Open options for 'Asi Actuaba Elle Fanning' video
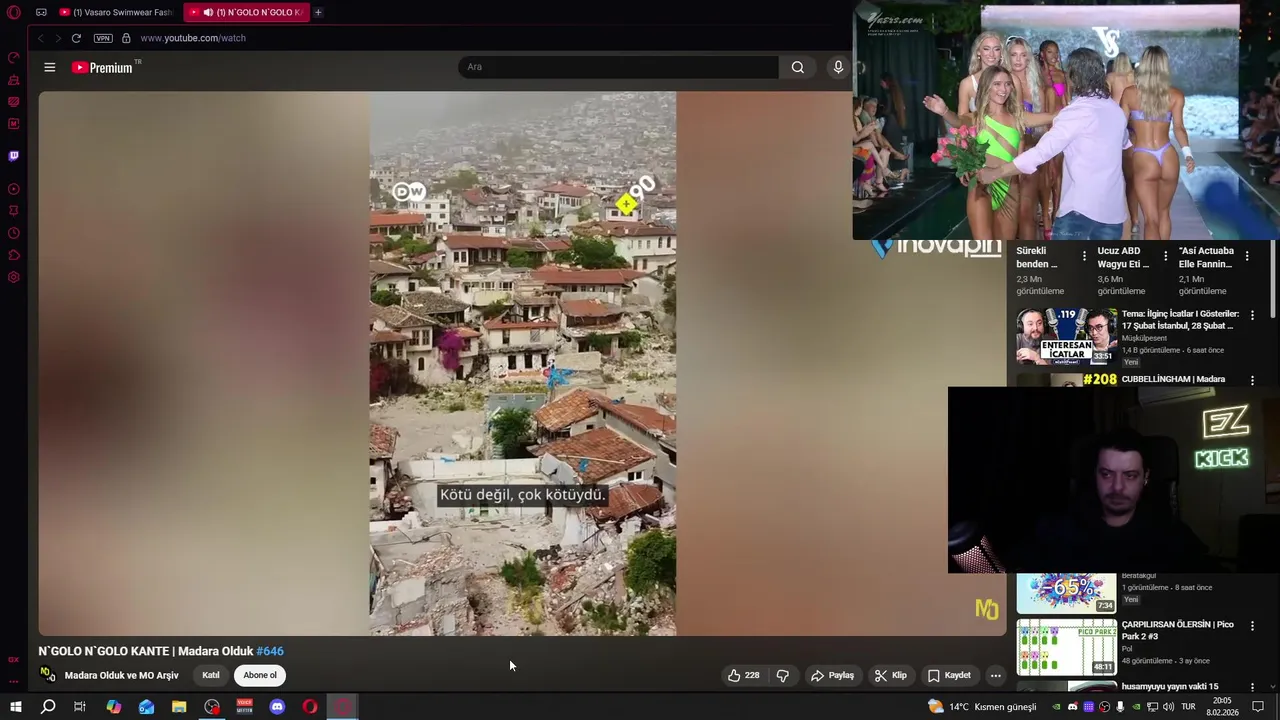The image size is (1280, 720). point(1246,257)
